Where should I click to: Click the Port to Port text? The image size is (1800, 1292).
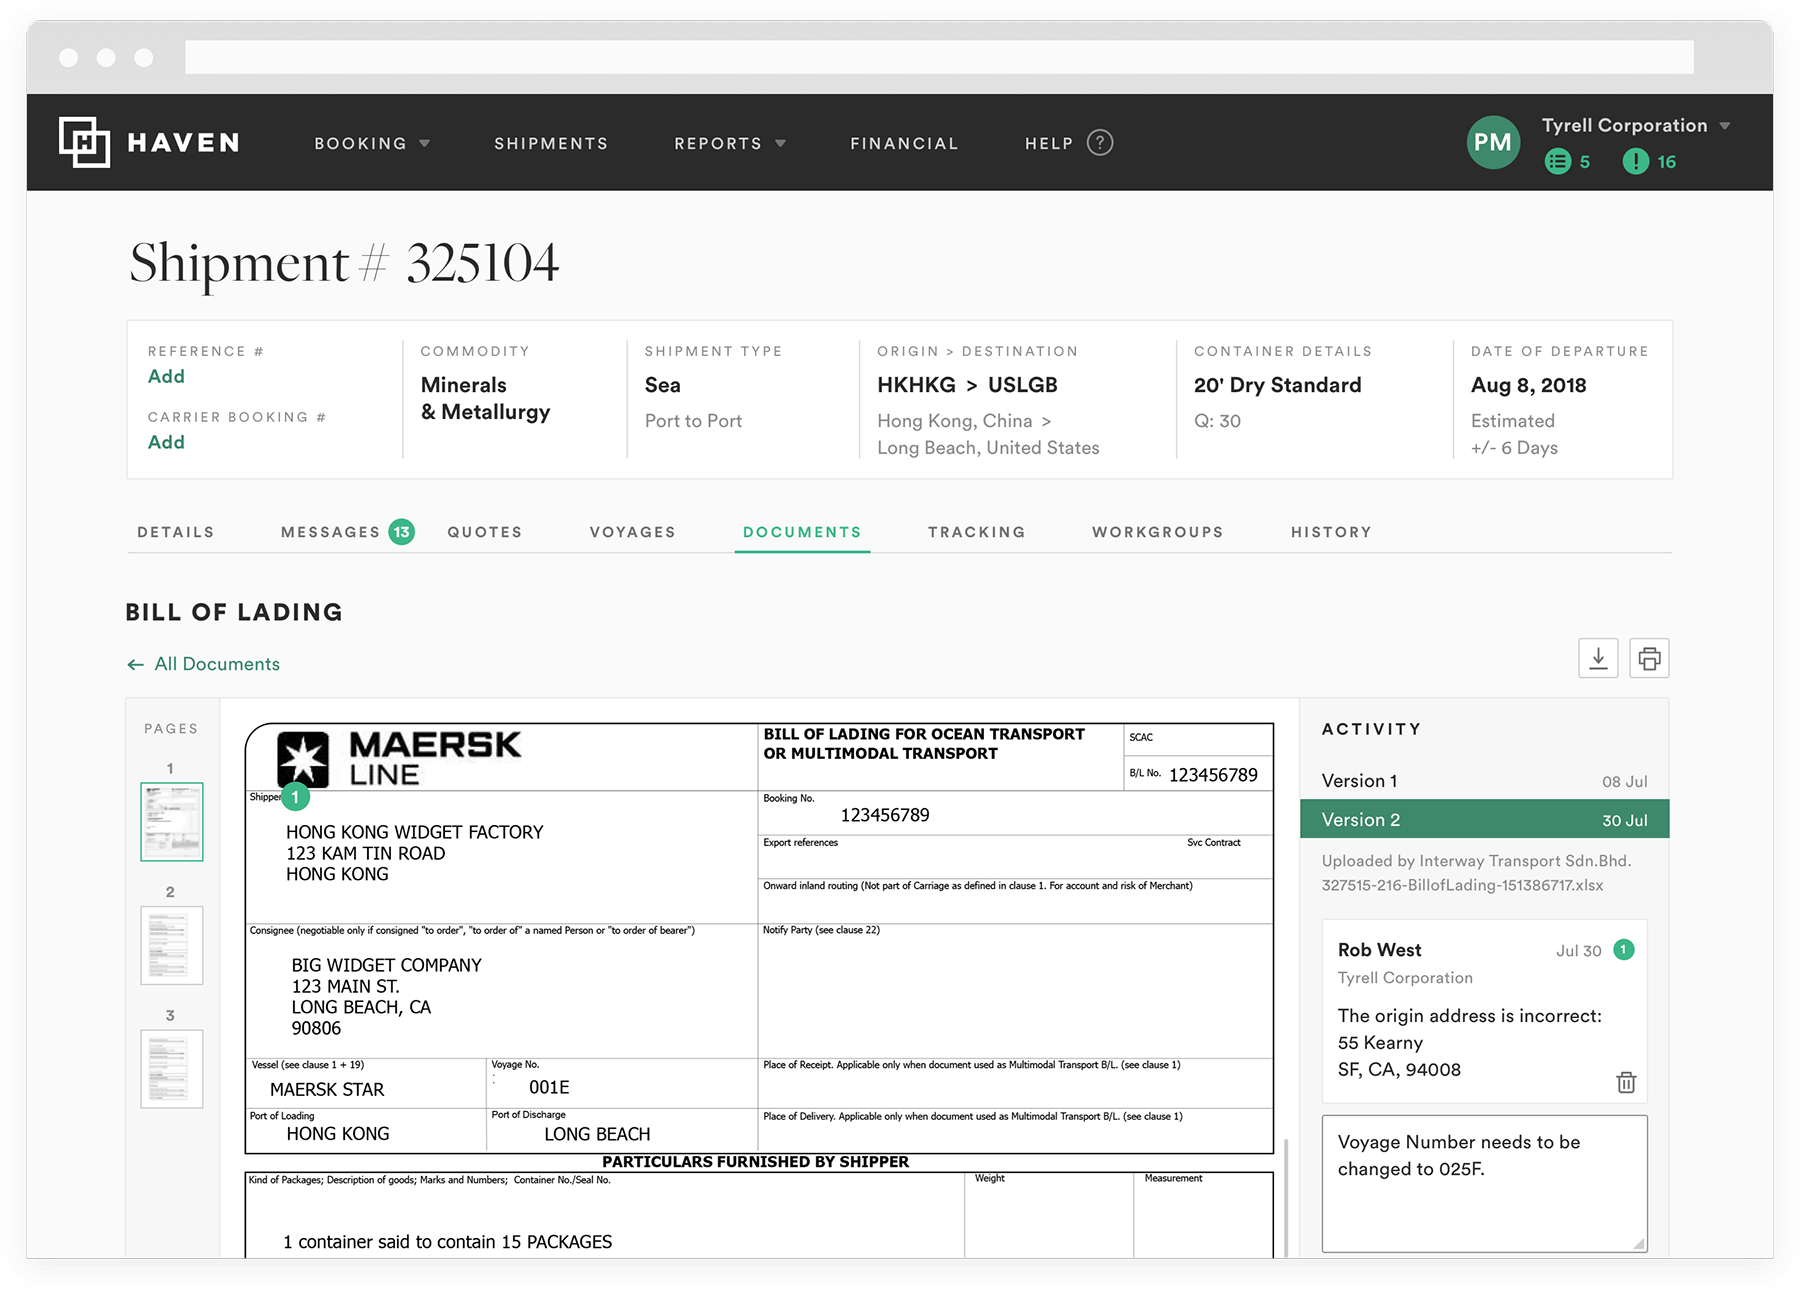click(x=693, y=421)
